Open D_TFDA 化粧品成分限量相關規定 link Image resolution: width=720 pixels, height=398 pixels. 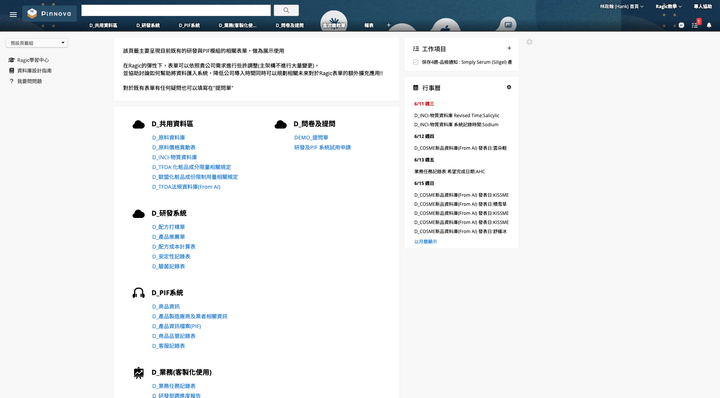coord(191,167)
